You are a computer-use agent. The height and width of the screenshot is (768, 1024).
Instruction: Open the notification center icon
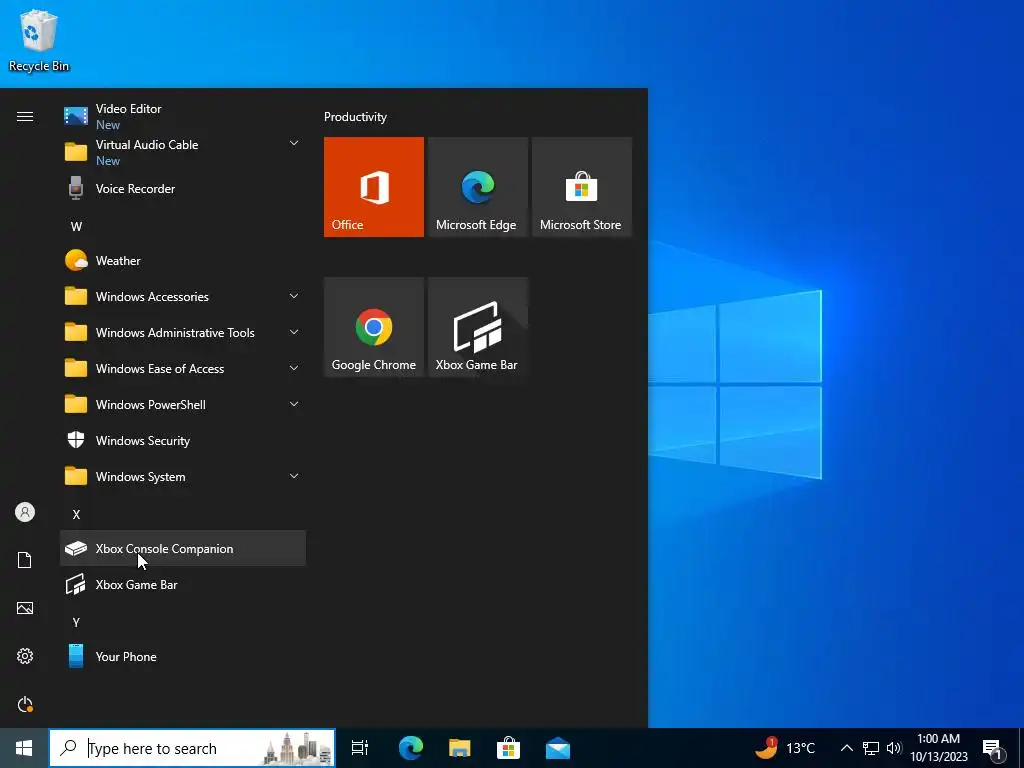pos(995,748)
